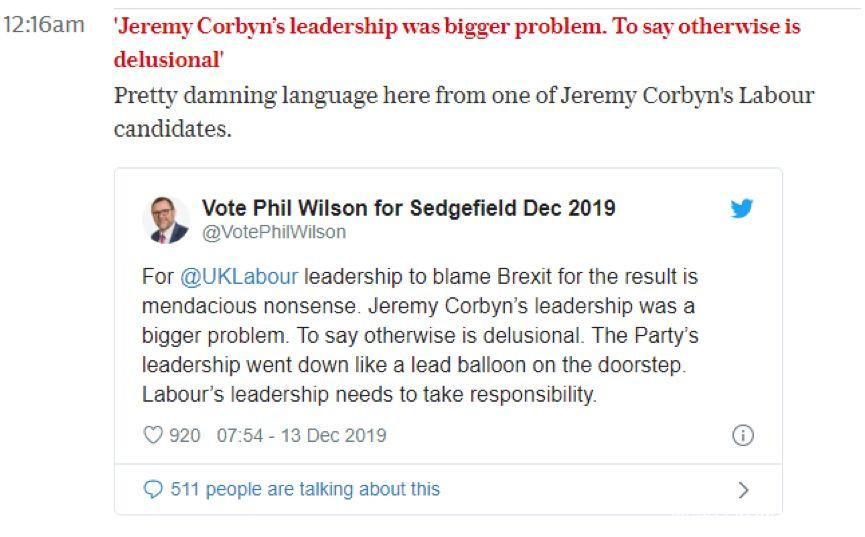Expand the conversation with the right chevron
Viewport: 865px width, 537px height.
tap(742, 490)
